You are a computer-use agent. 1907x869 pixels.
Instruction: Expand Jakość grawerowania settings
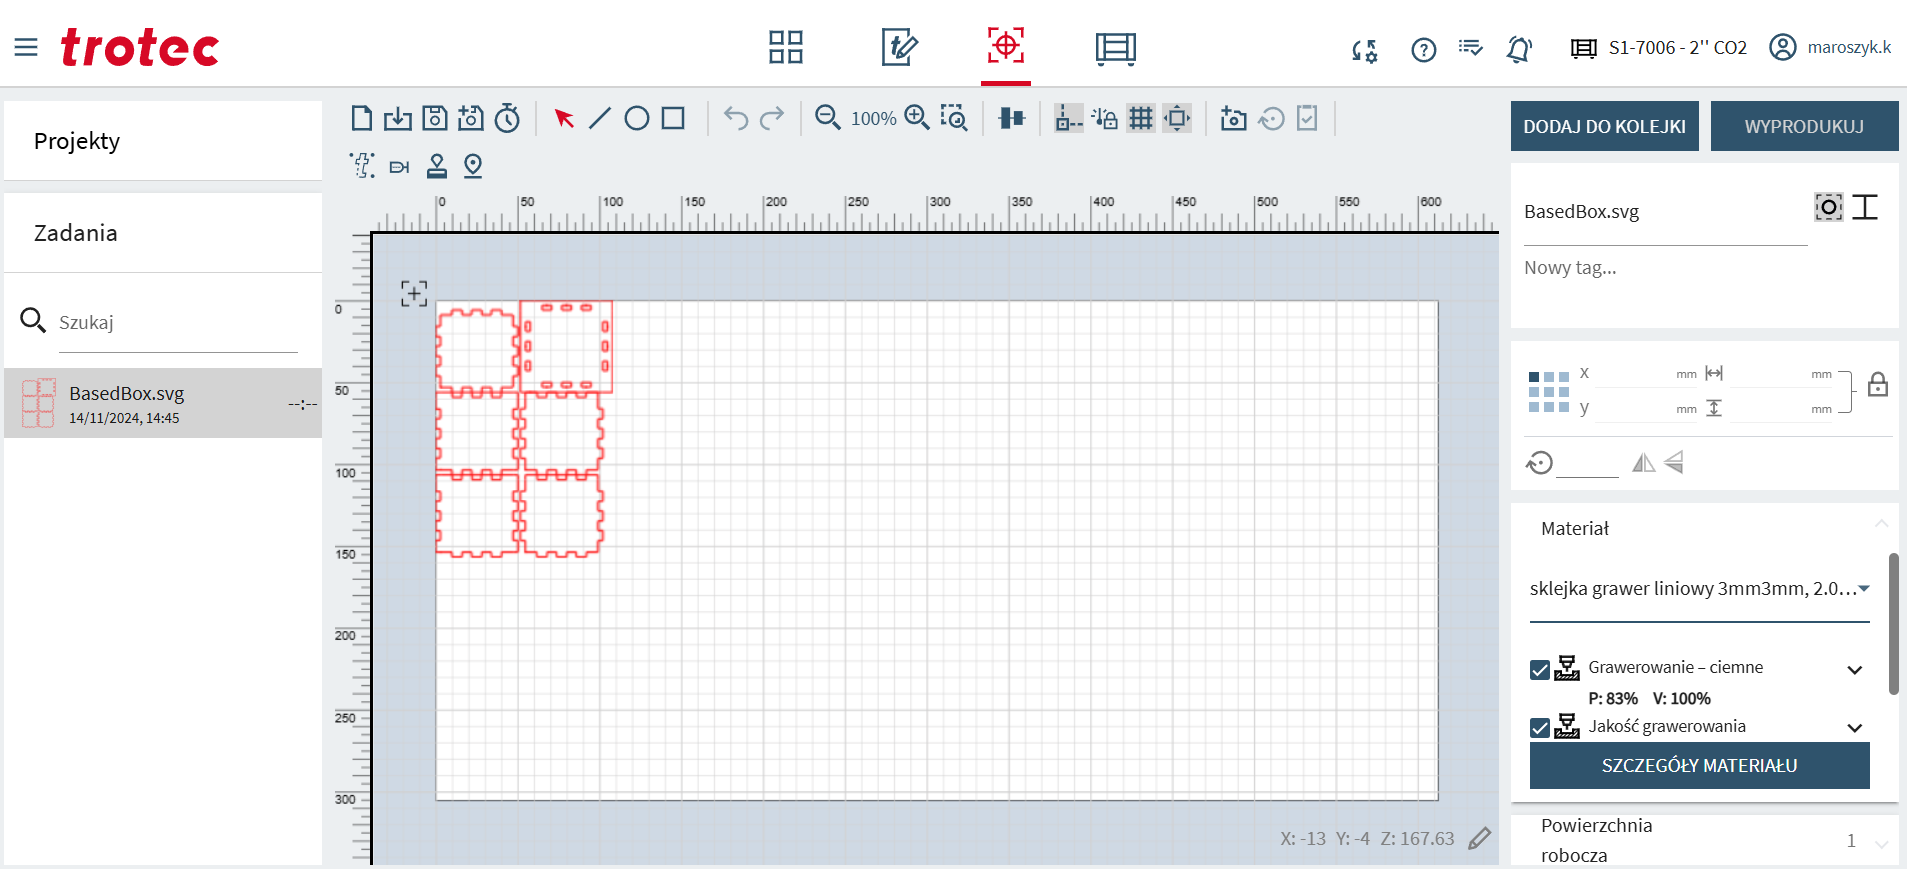point(1855,728)
